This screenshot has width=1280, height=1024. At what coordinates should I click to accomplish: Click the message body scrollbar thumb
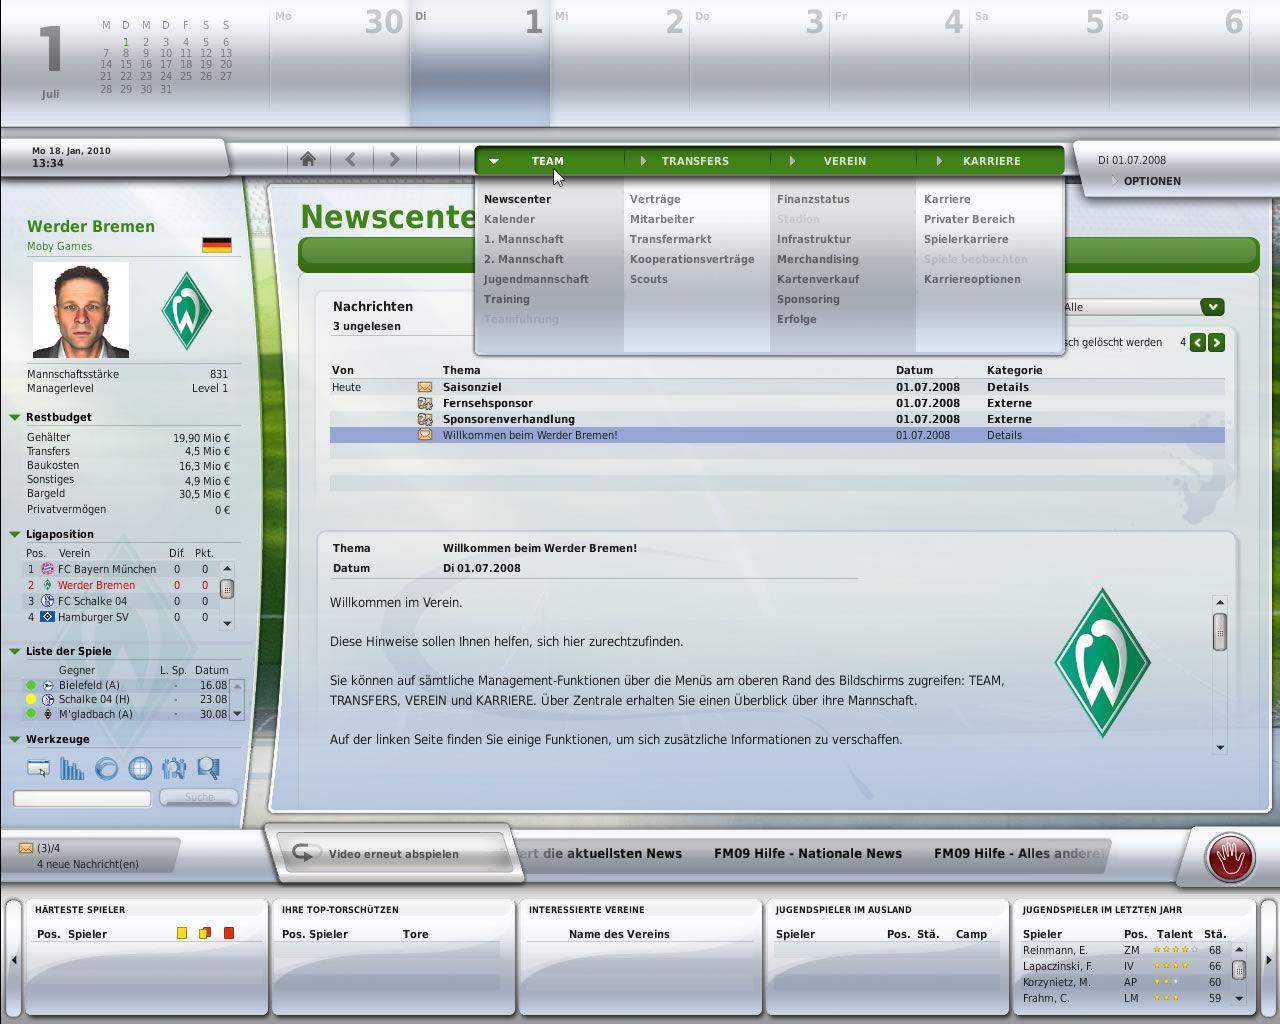pos(1219,631)
